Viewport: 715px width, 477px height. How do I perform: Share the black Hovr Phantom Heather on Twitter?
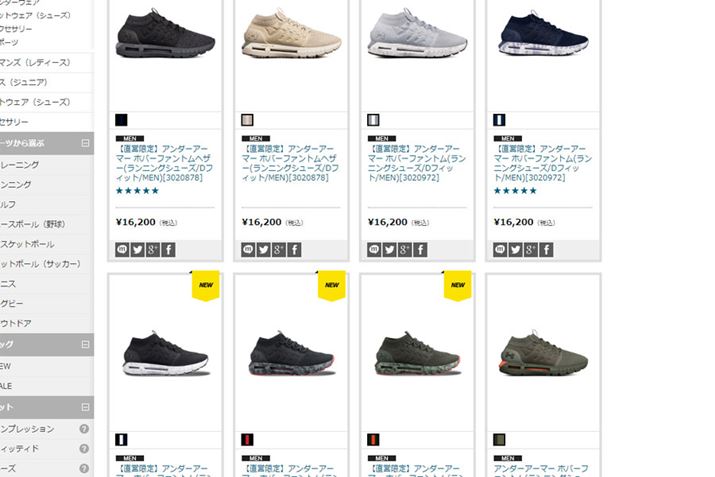coord(137,249)
